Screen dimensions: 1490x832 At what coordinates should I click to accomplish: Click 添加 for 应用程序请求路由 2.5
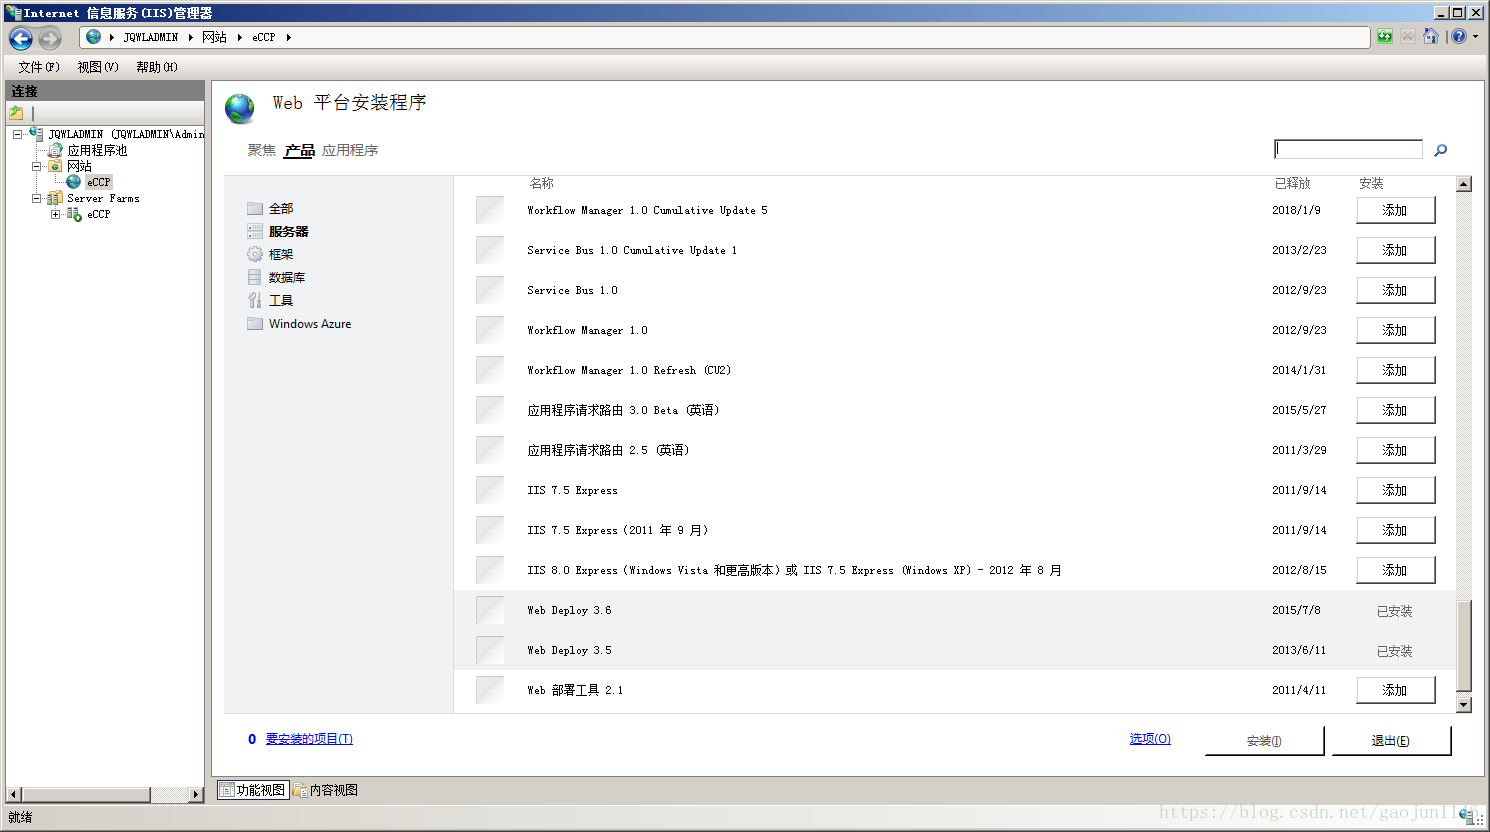pyautogui.click(x=1395, y=450)
